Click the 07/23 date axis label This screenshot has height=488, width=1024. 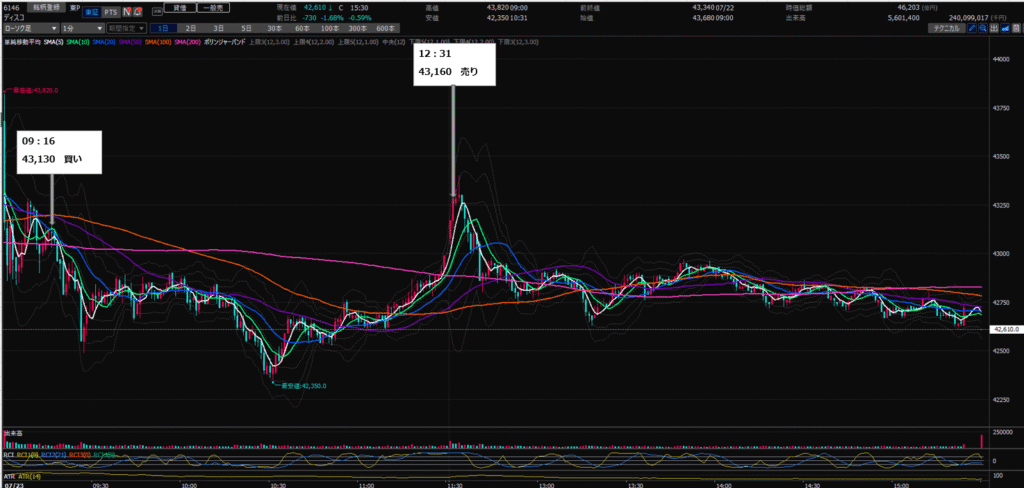click(14, 485)
